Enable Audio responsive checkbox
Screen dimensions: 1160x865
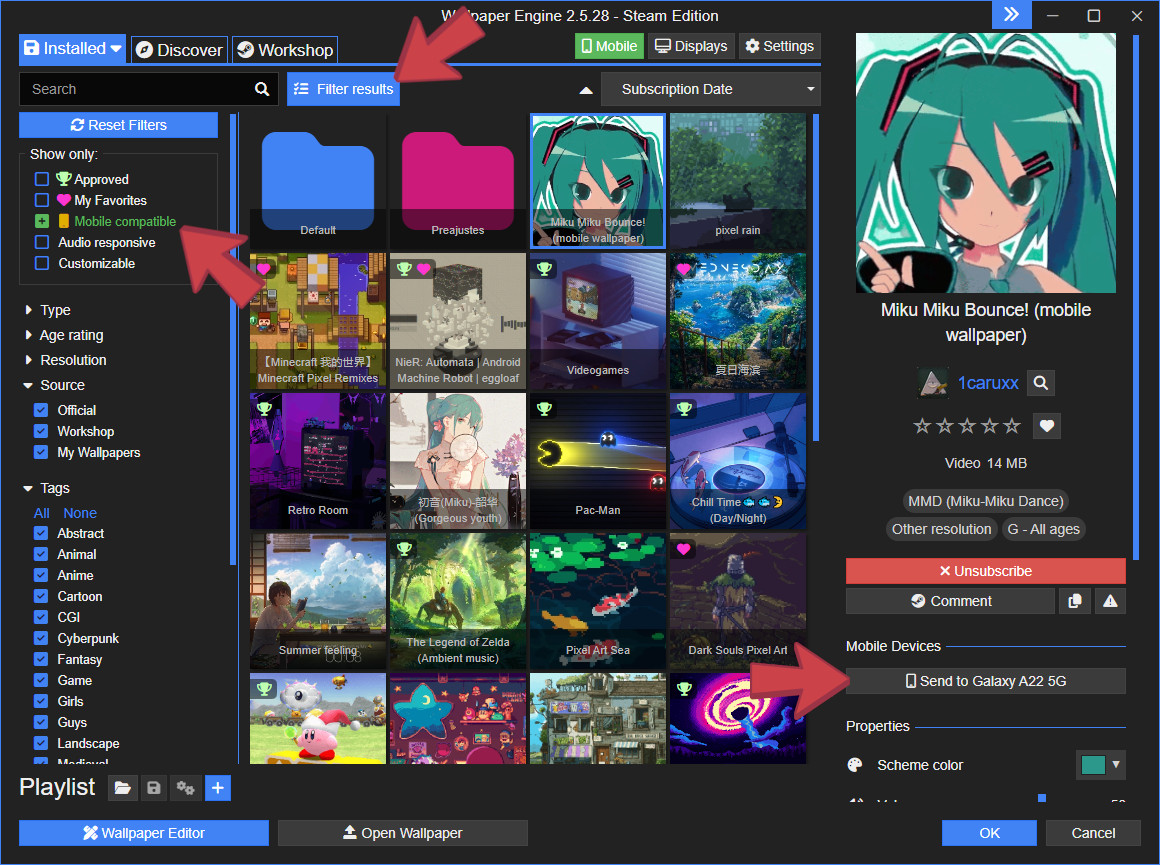coord(42,242)
